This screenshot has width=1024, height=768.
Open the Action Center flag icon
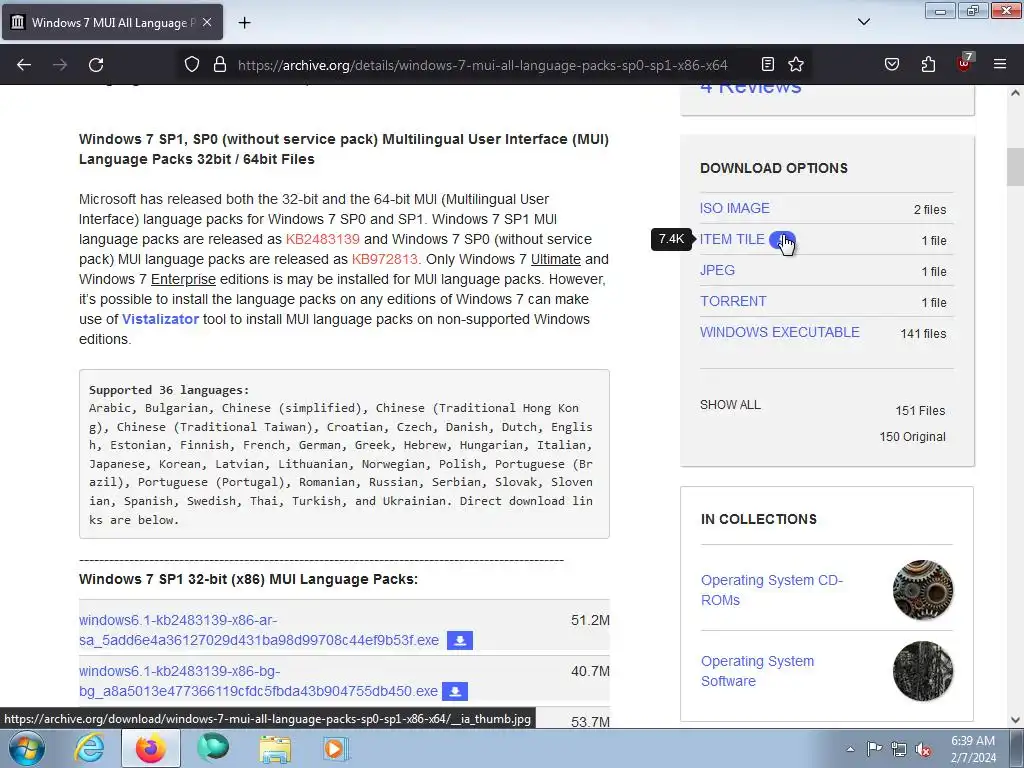(x=874, y=749)
